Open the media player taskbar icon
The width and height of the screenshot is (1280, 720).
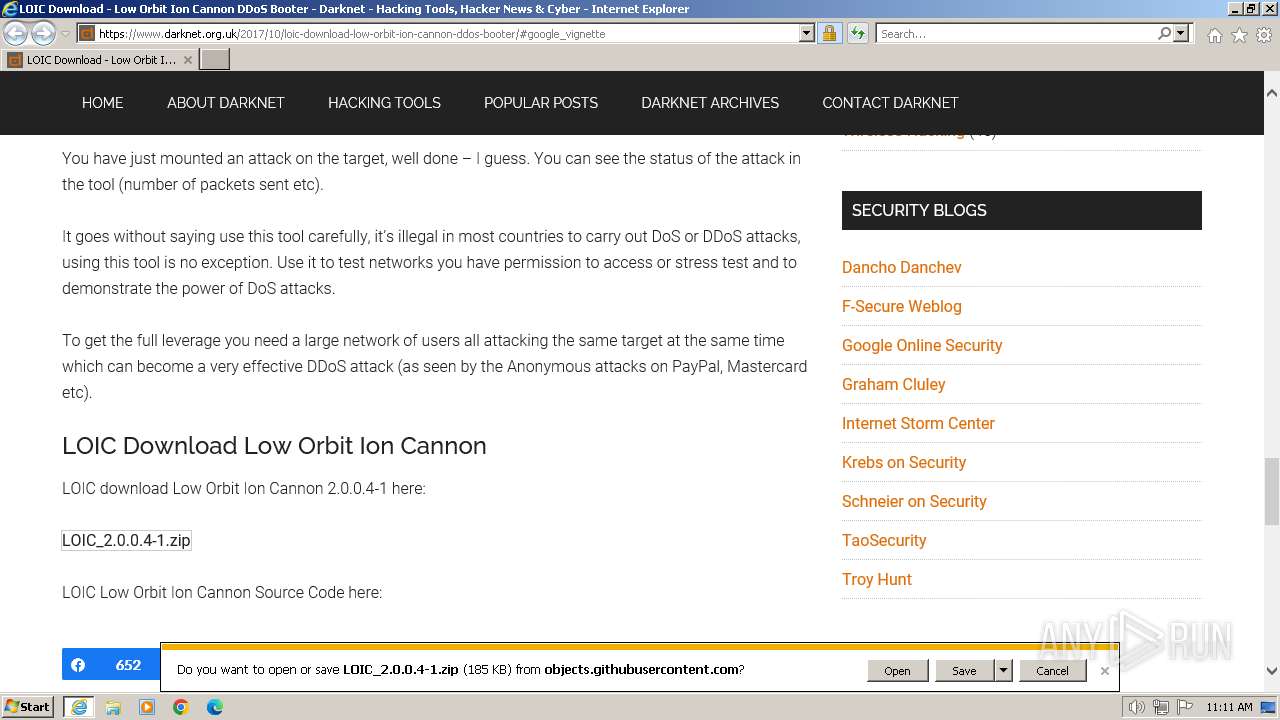147,707
